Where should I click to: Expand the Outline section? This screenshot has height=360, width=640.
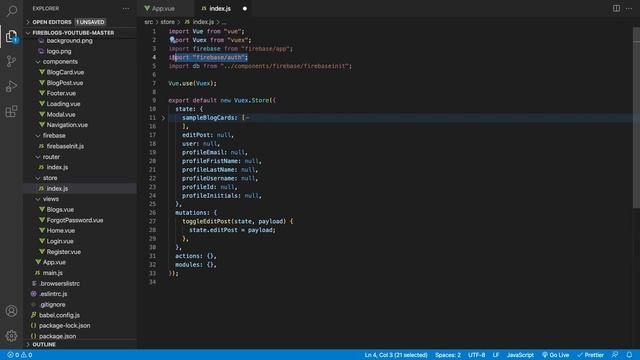[x=44, y=344]
